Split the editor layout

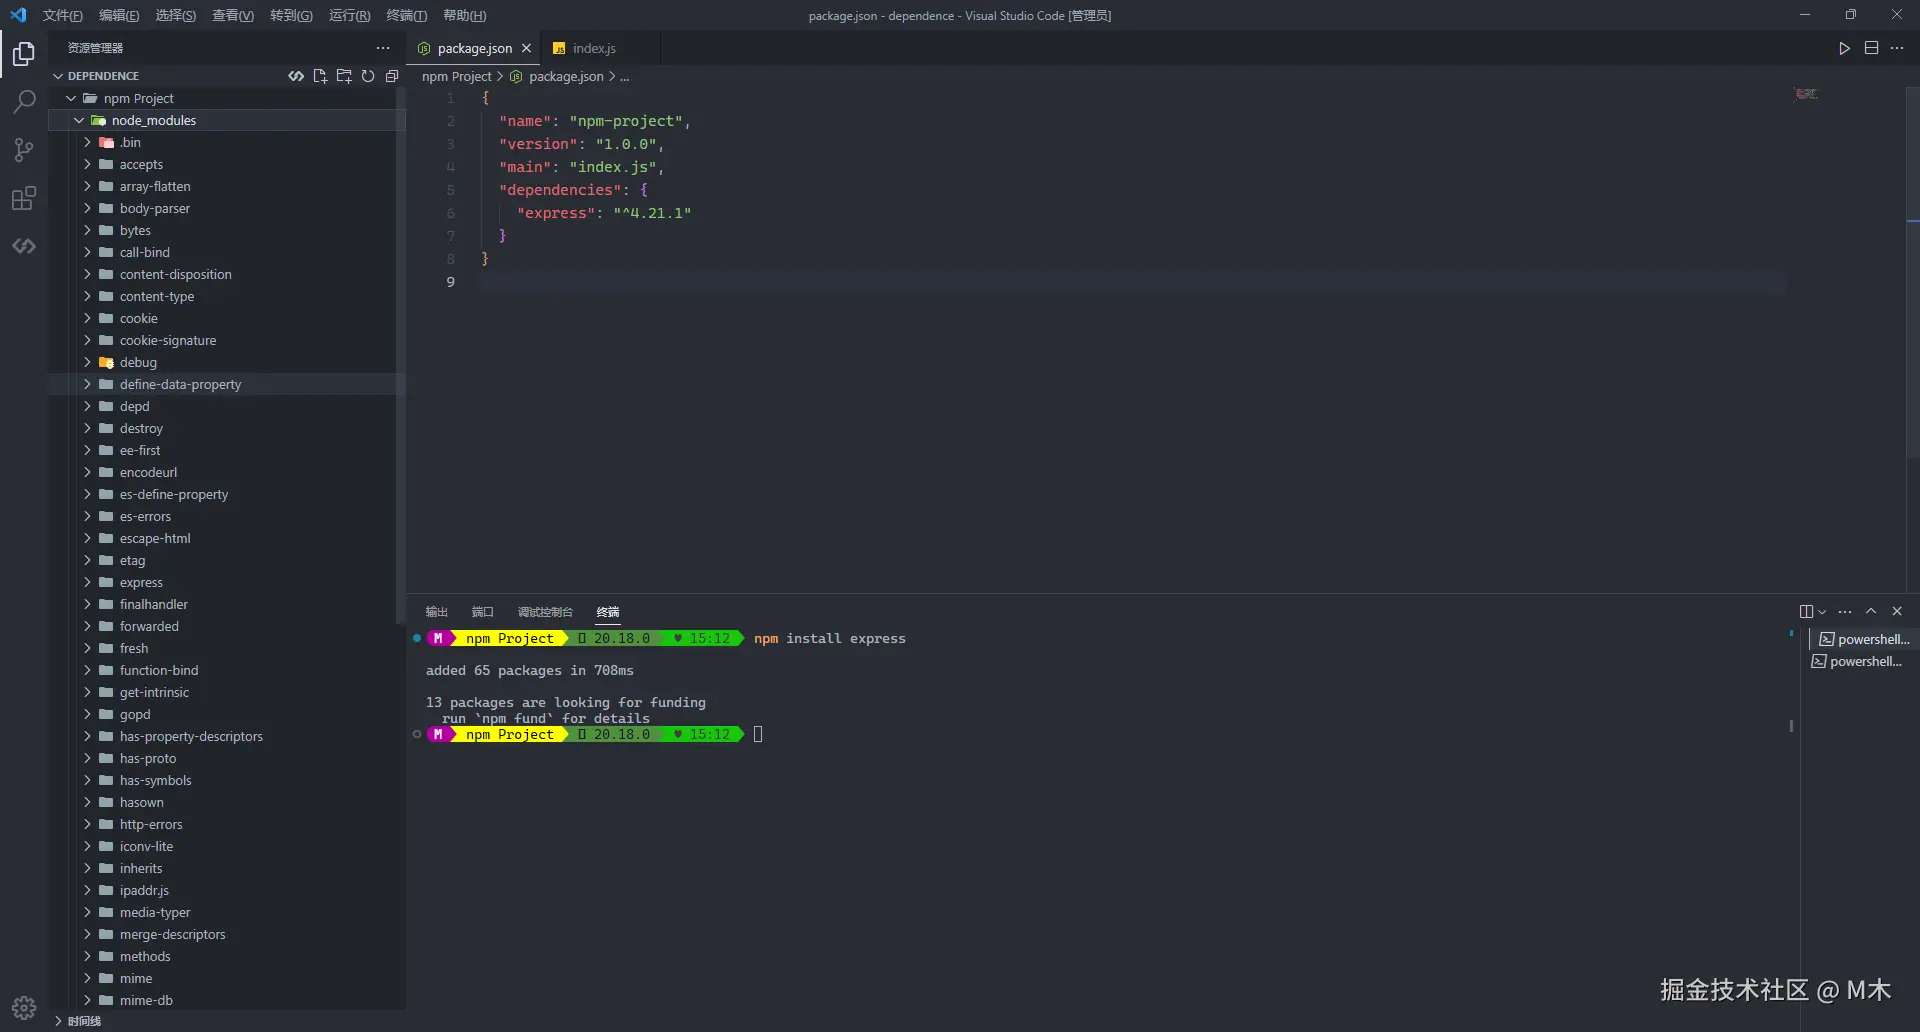point(1871,48)
